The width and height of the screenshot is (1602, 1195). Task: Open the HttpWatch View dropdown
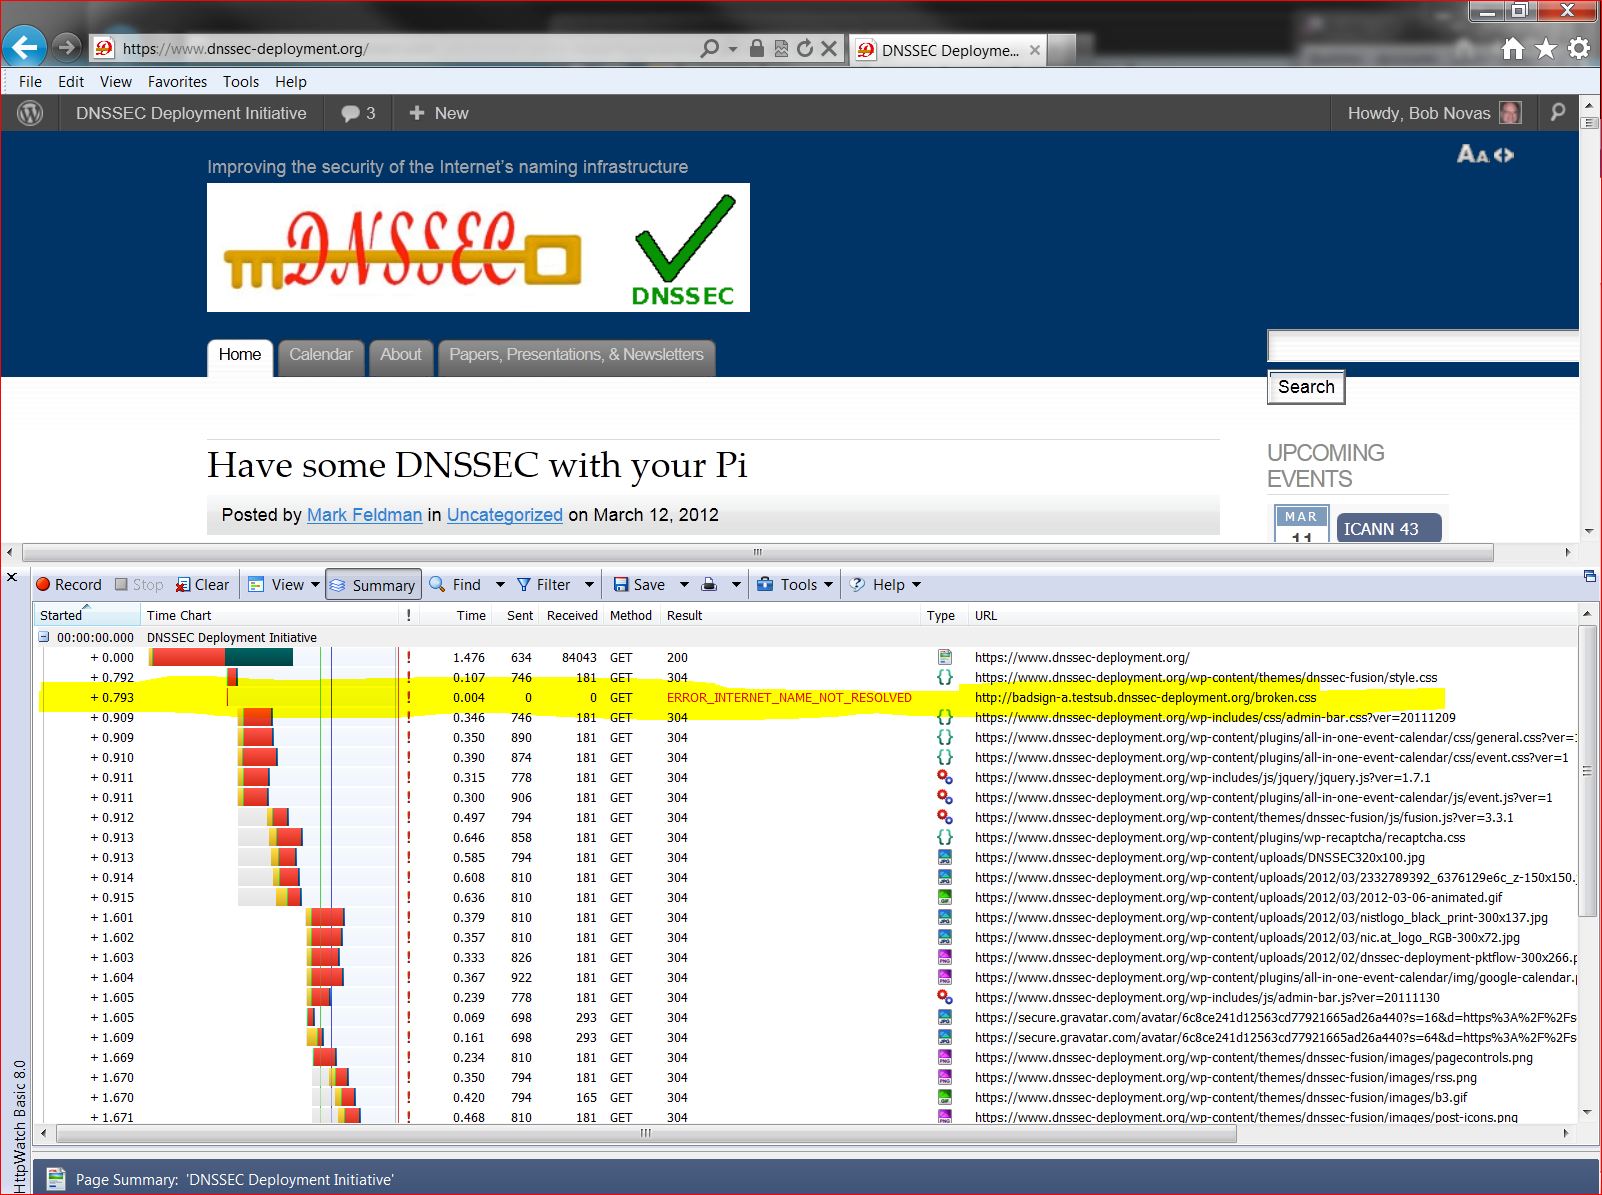pos(284,585)
